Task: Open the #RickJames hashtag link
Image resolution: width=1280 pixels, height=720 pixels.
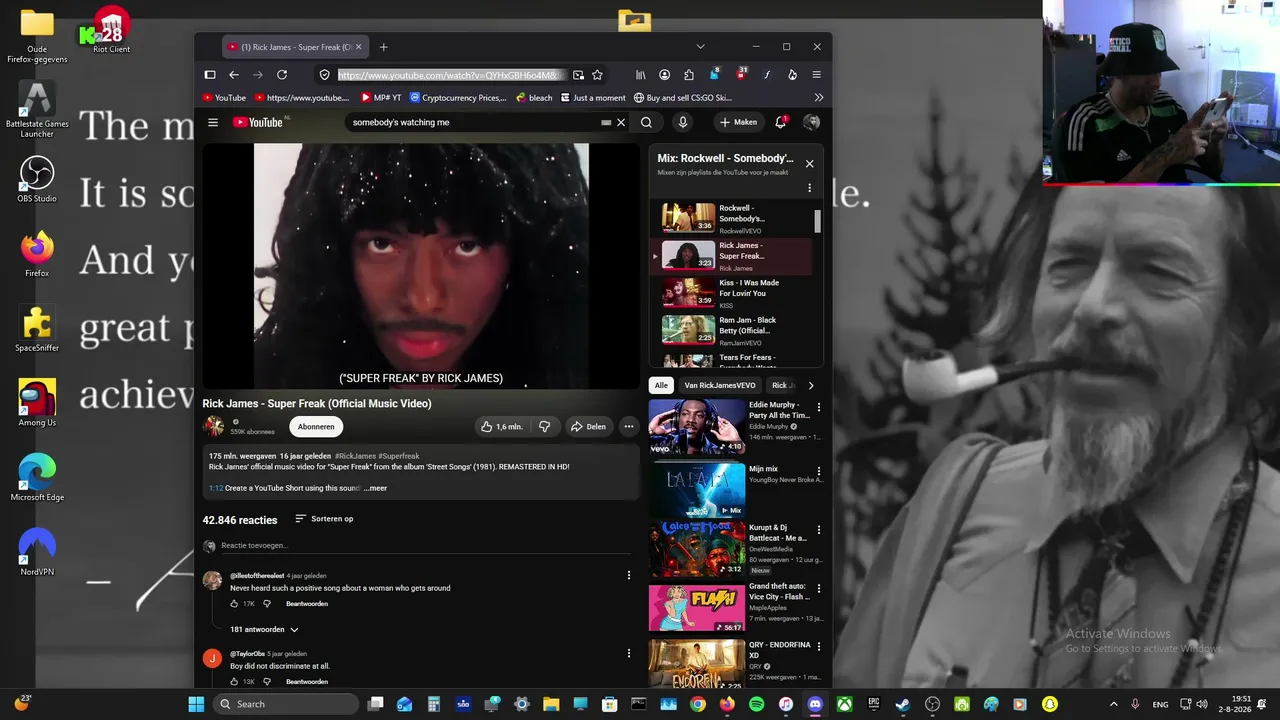Action: (356, 456)
